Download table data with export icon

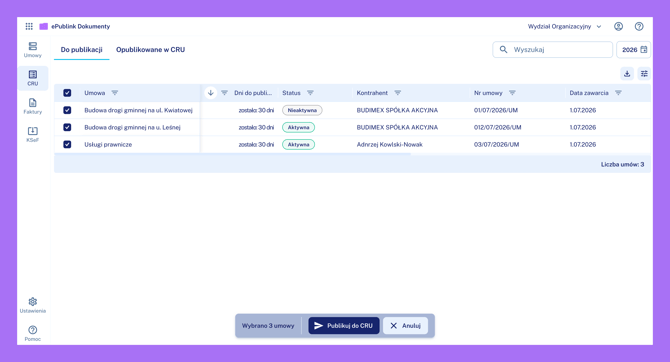[627, 74]
